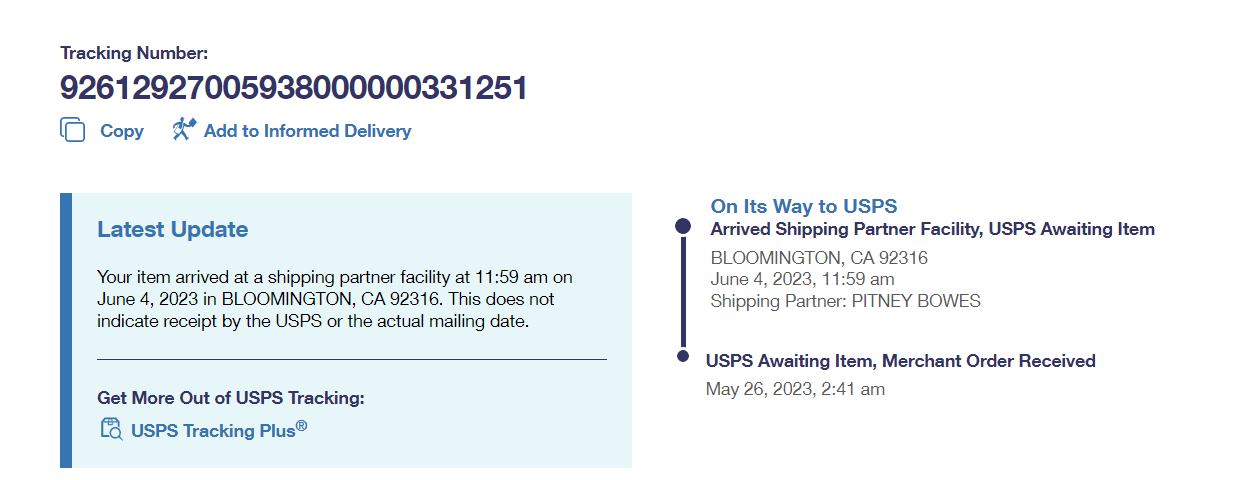Image resolution: width=1243 pixels, height=480 pixels.
Task: Click the Latest Update heading
Action: tap(172, 229)
